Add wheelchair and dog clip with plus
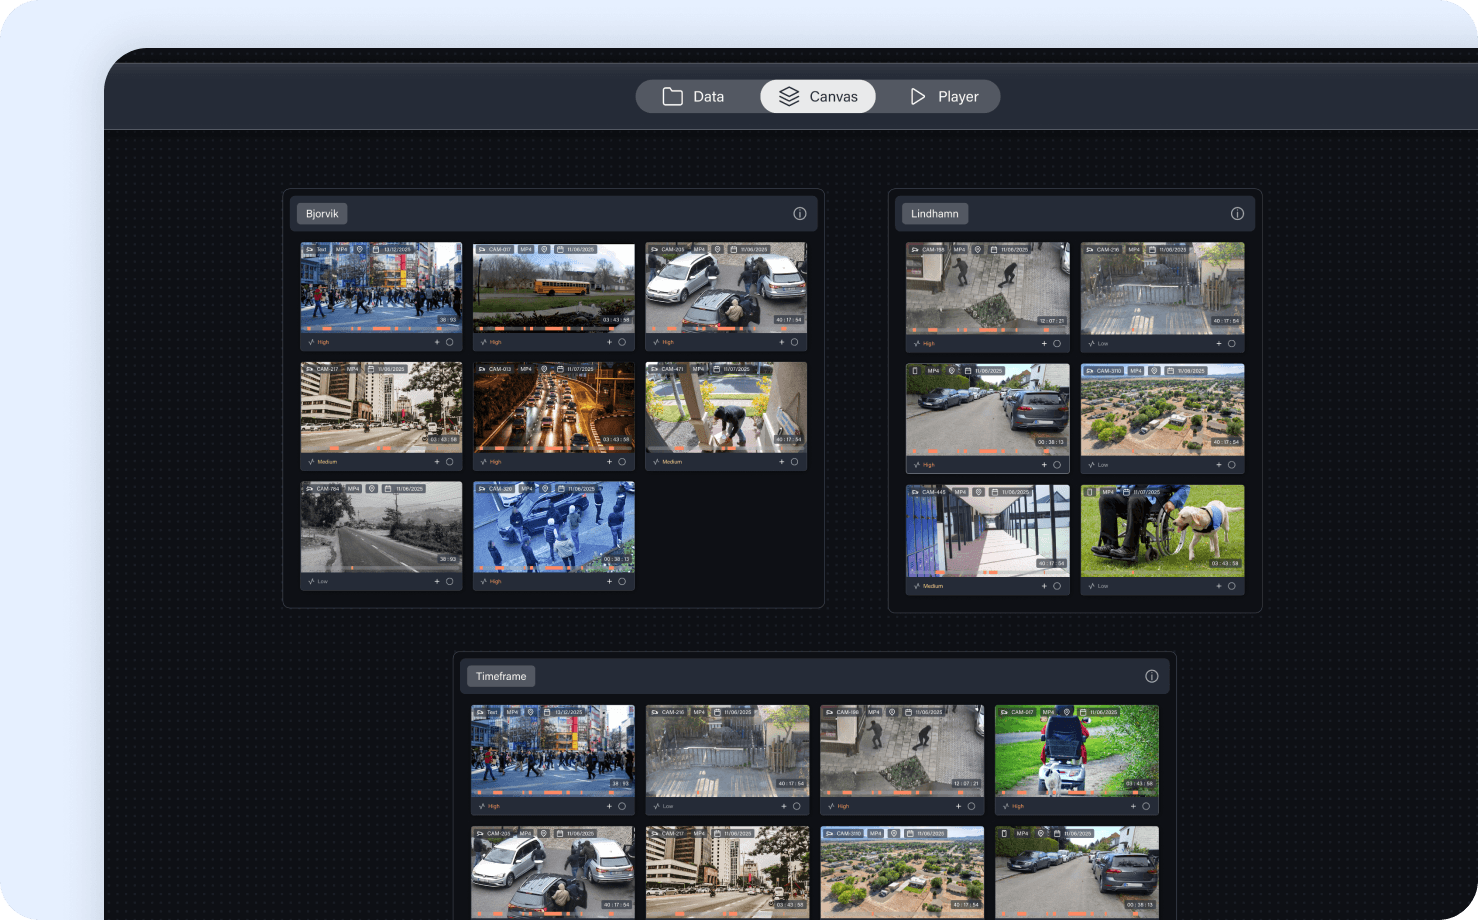Viewport: 1478px width, 920px height. (x=1219, y=586)
